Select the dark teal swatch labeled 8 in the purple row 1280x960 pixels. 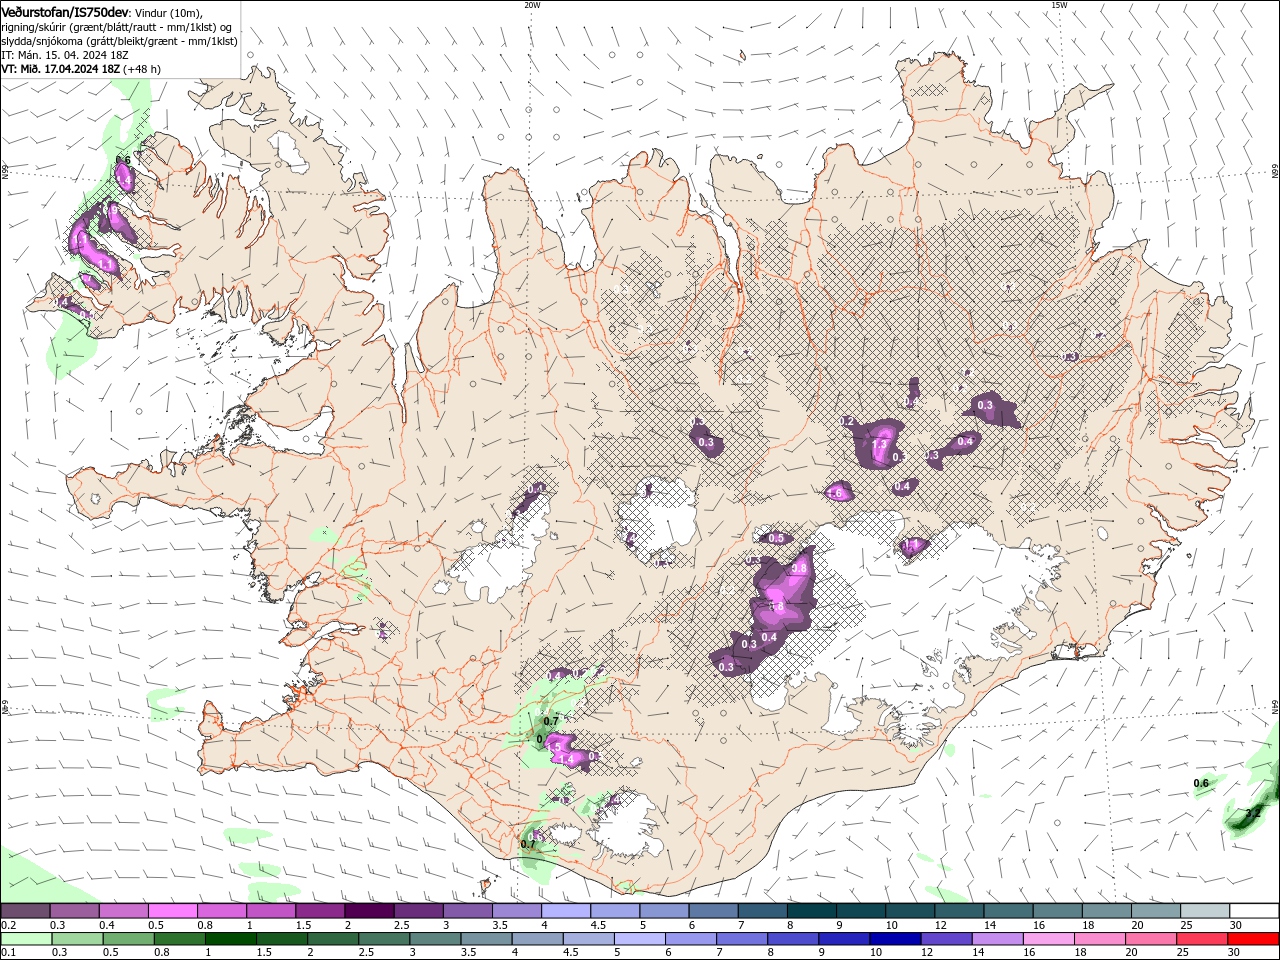coord(812,911)
